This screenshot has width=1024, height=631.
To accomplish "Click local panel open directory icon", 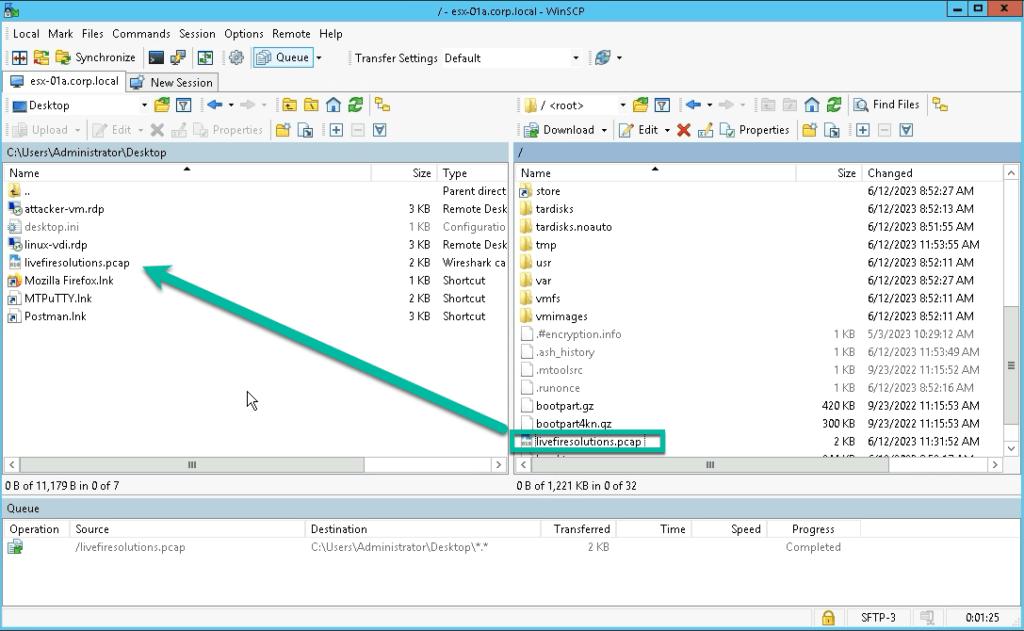I will click(162, 105).
